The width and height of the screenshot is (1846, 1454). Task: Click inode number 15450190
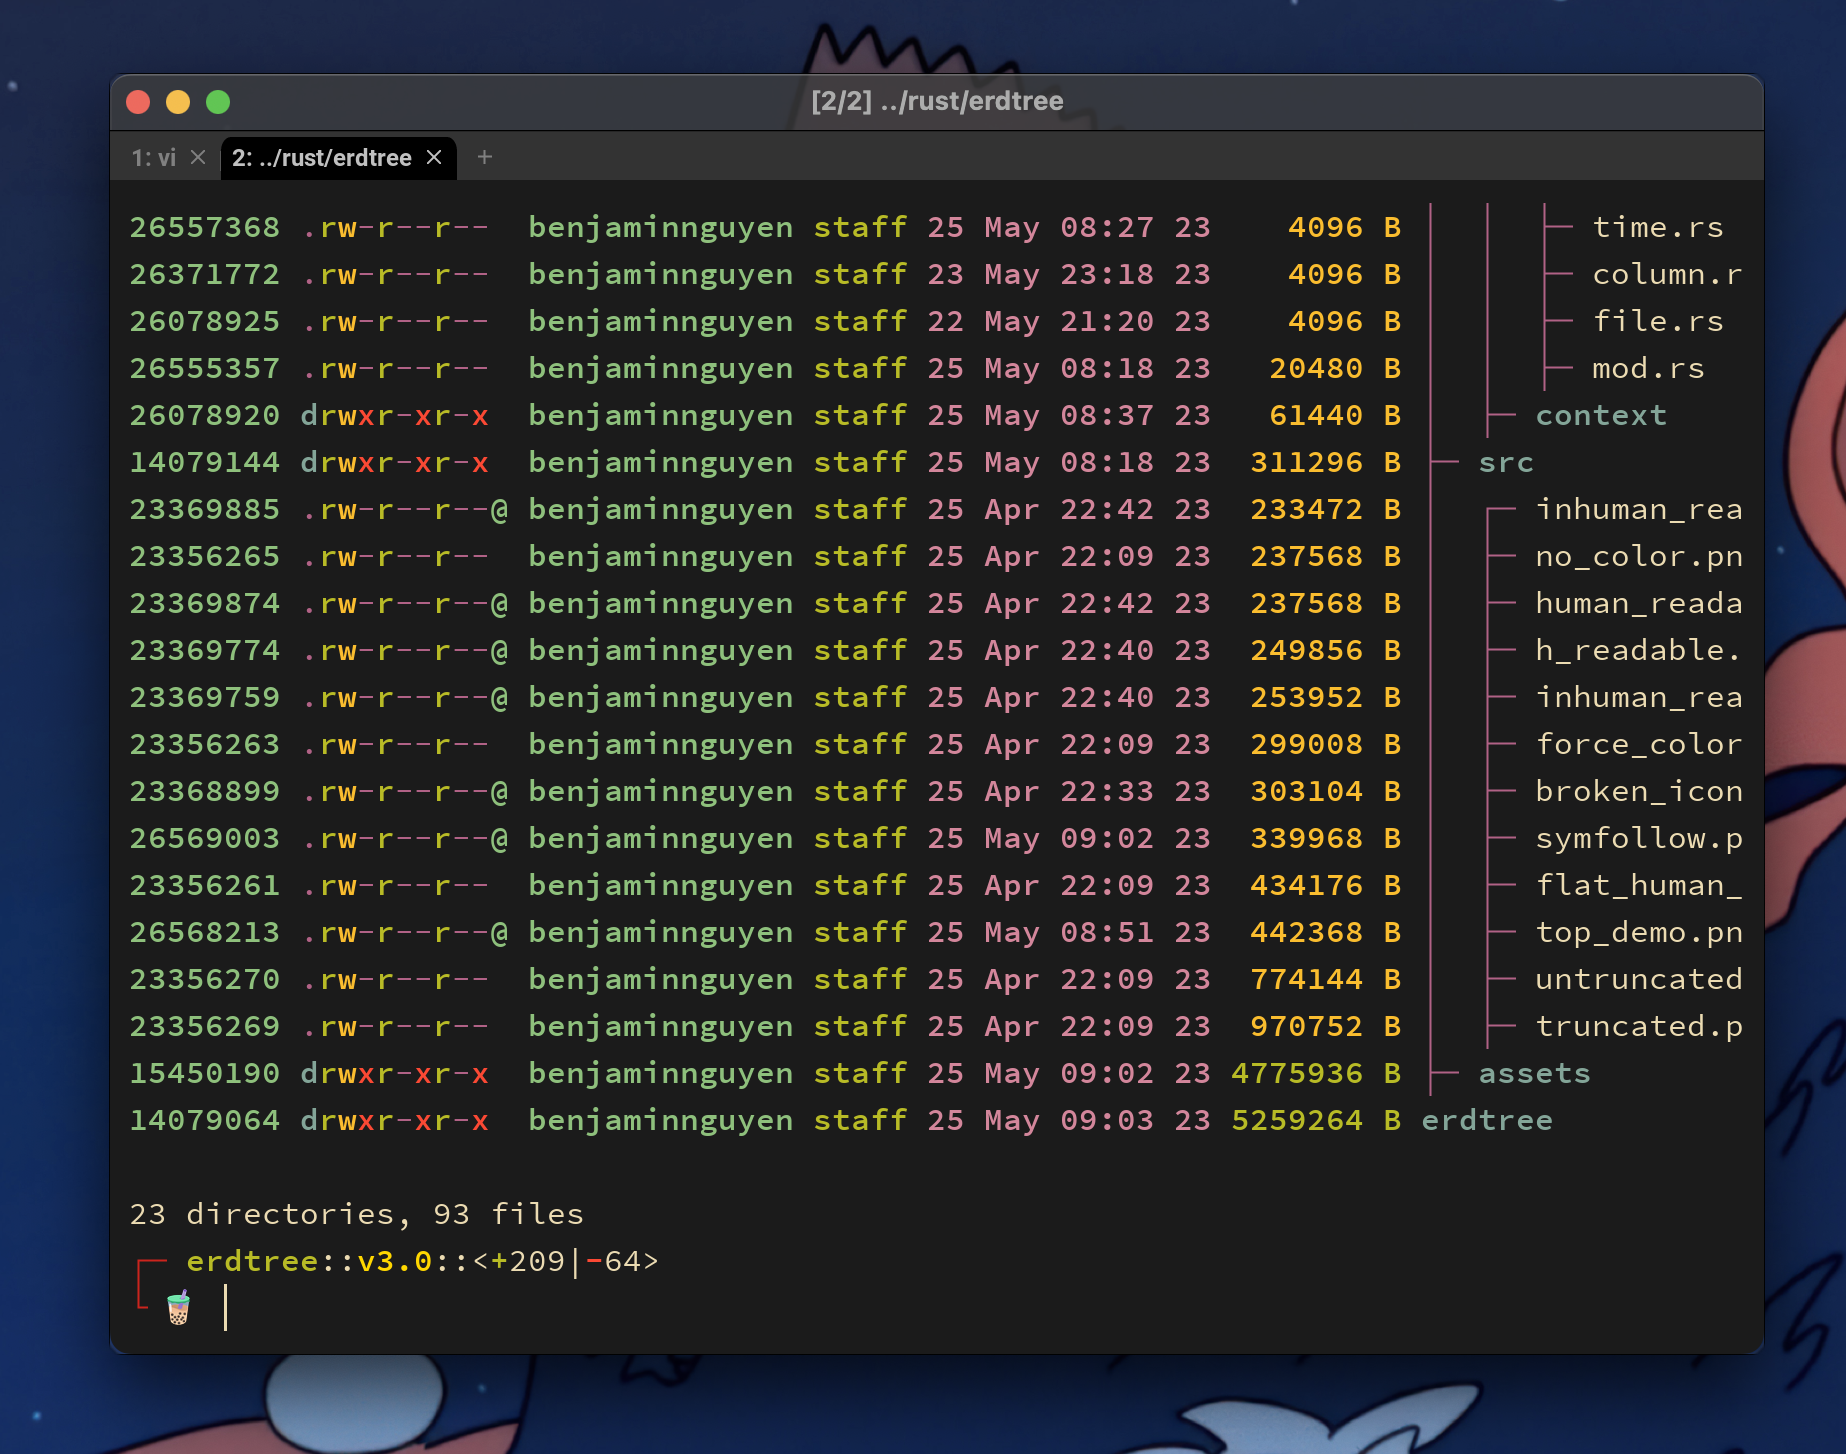tap(205, 1073)
